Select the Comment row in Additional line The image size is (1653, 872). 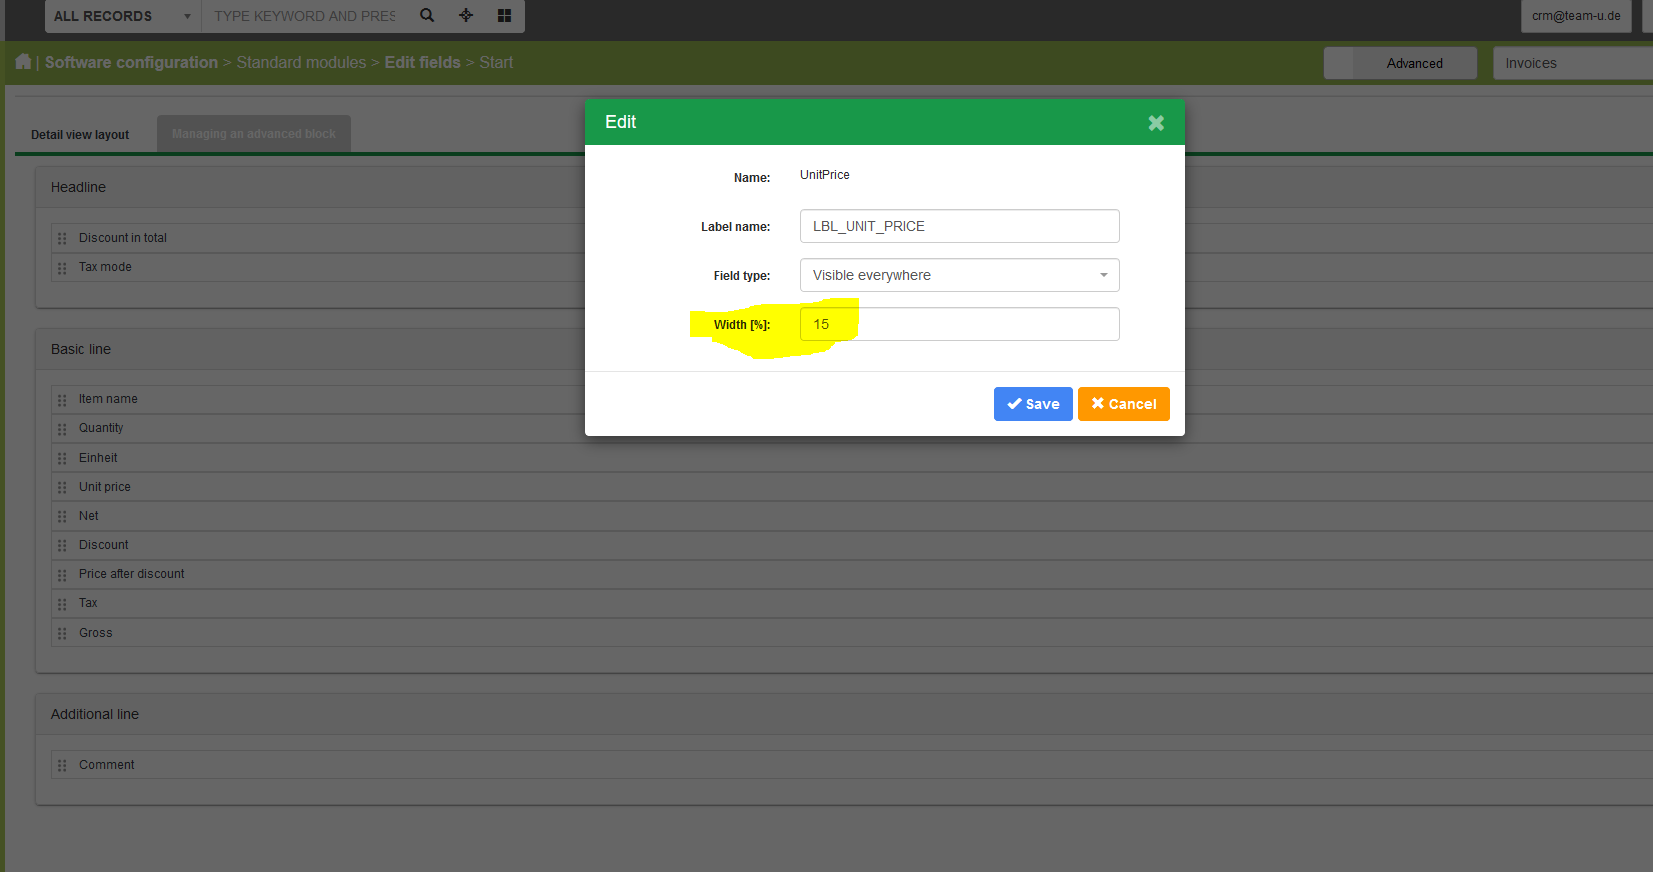pos(852,765)
